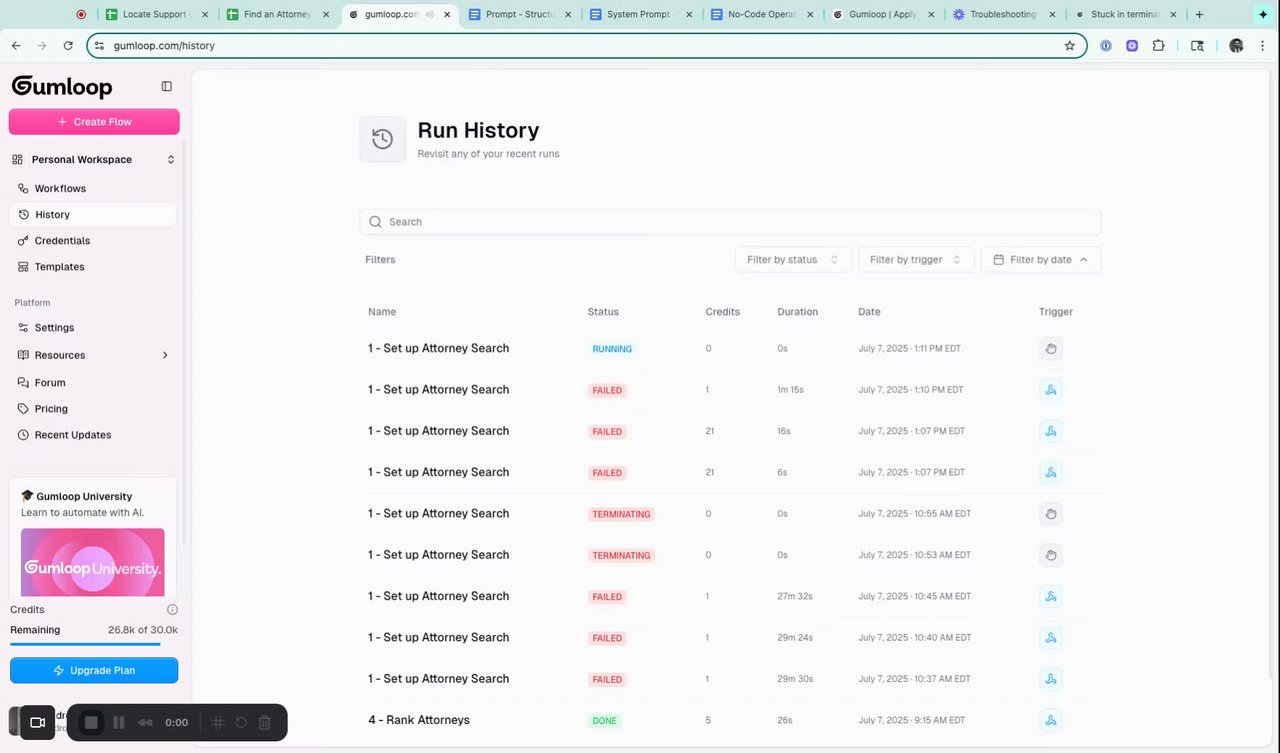The height and width of the screenshot is (753, 1280).
Task: Click trigger icon for 1:10 PM run
Action: point(1050,390)
